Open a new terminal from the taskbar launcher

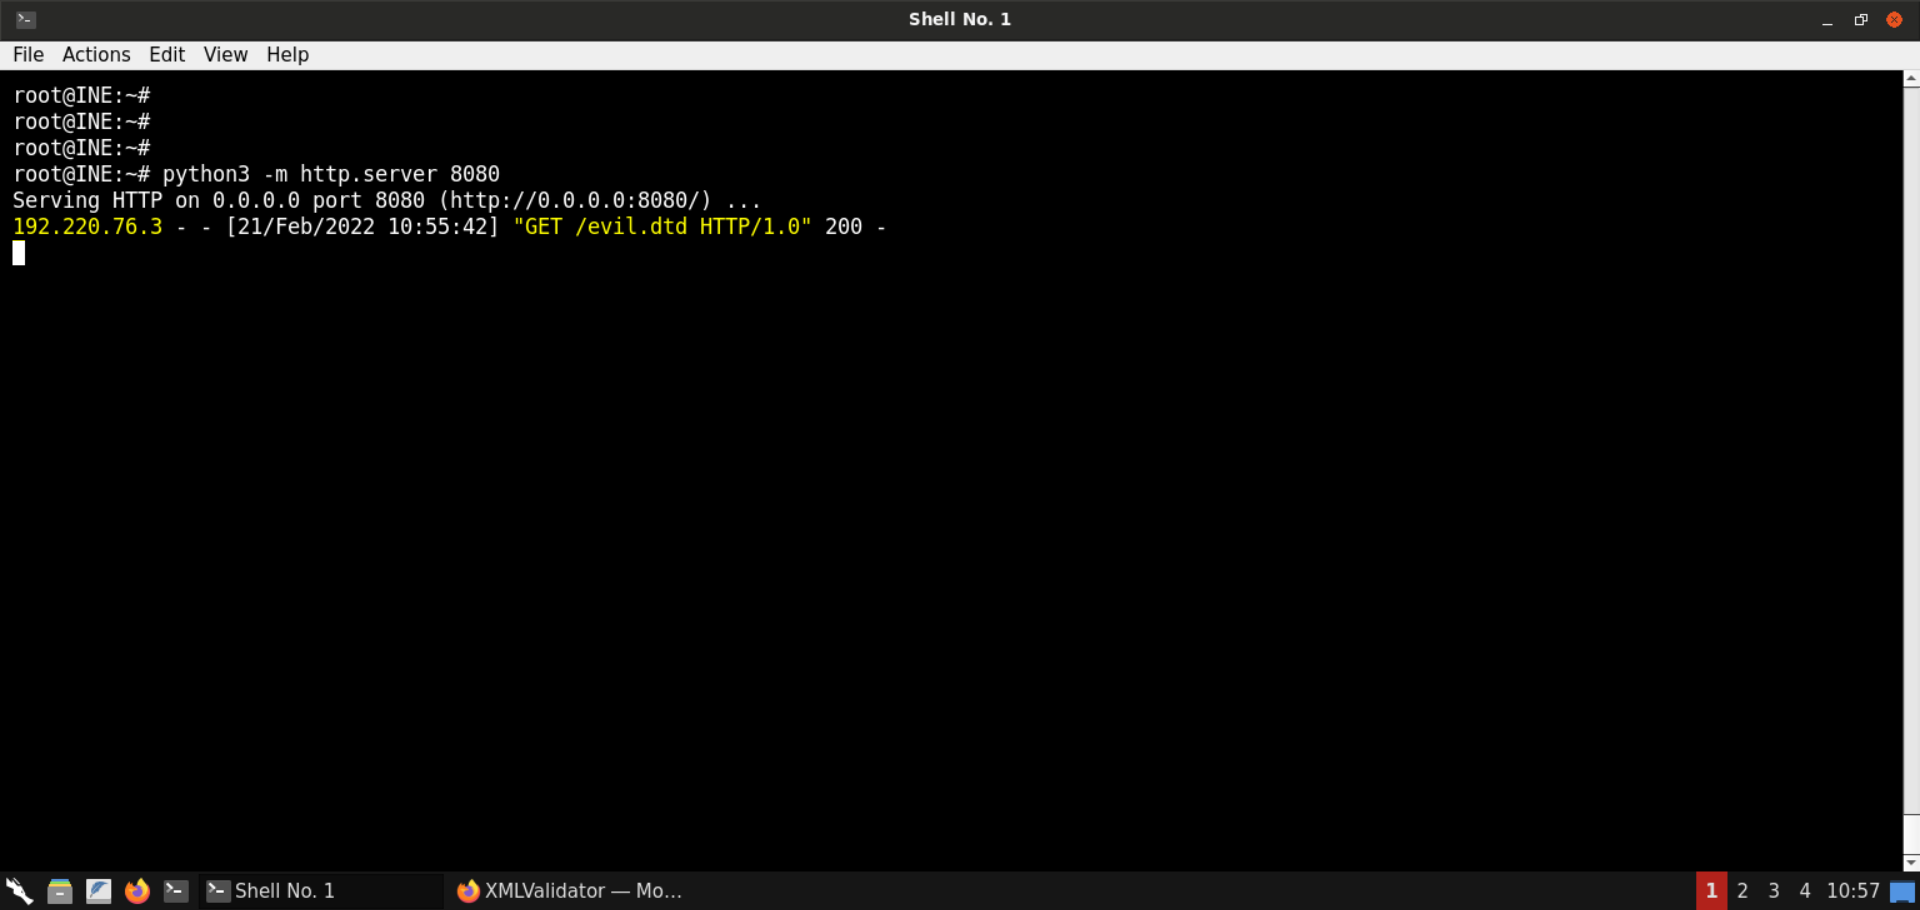[x=176, y=890]
